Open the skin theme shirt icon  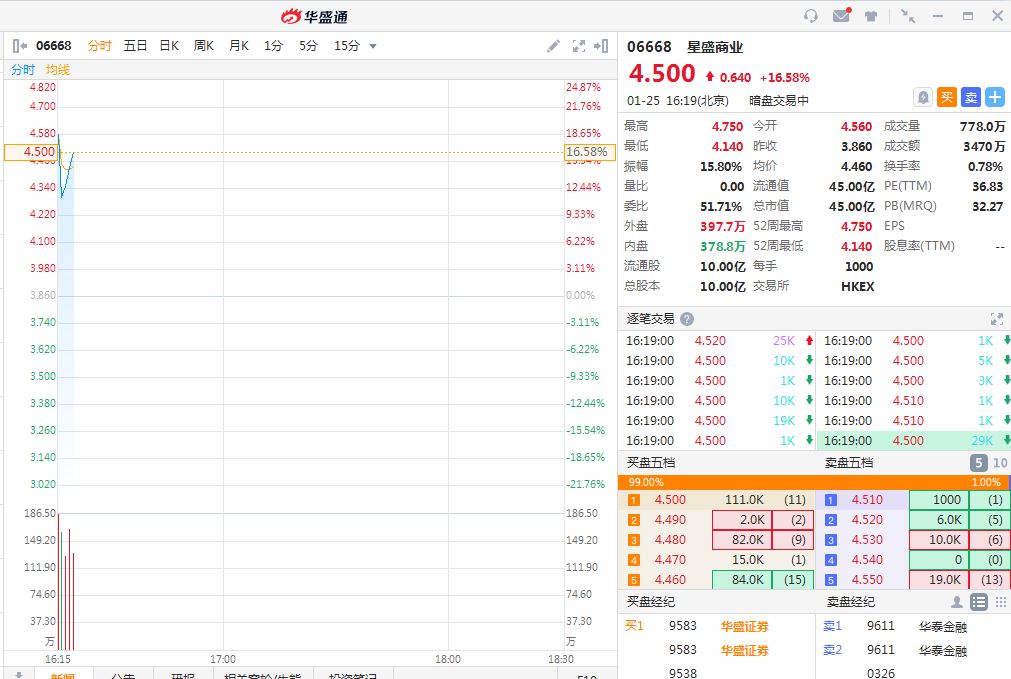coord(871,16)
